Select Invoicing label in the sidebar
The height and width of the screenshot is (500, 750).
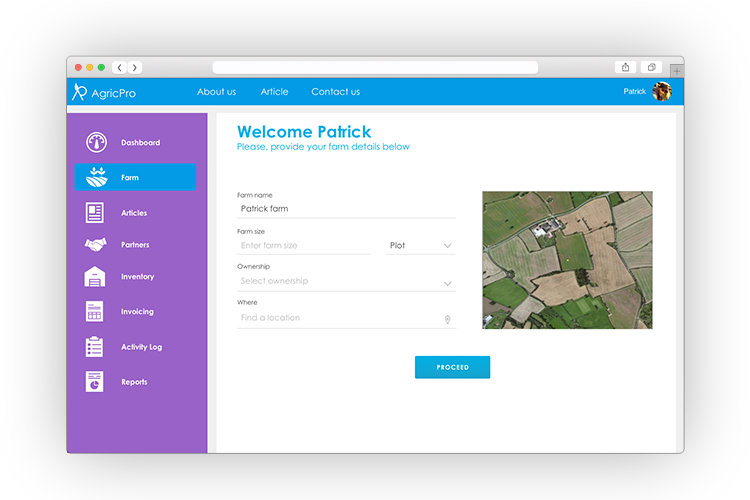137,311
